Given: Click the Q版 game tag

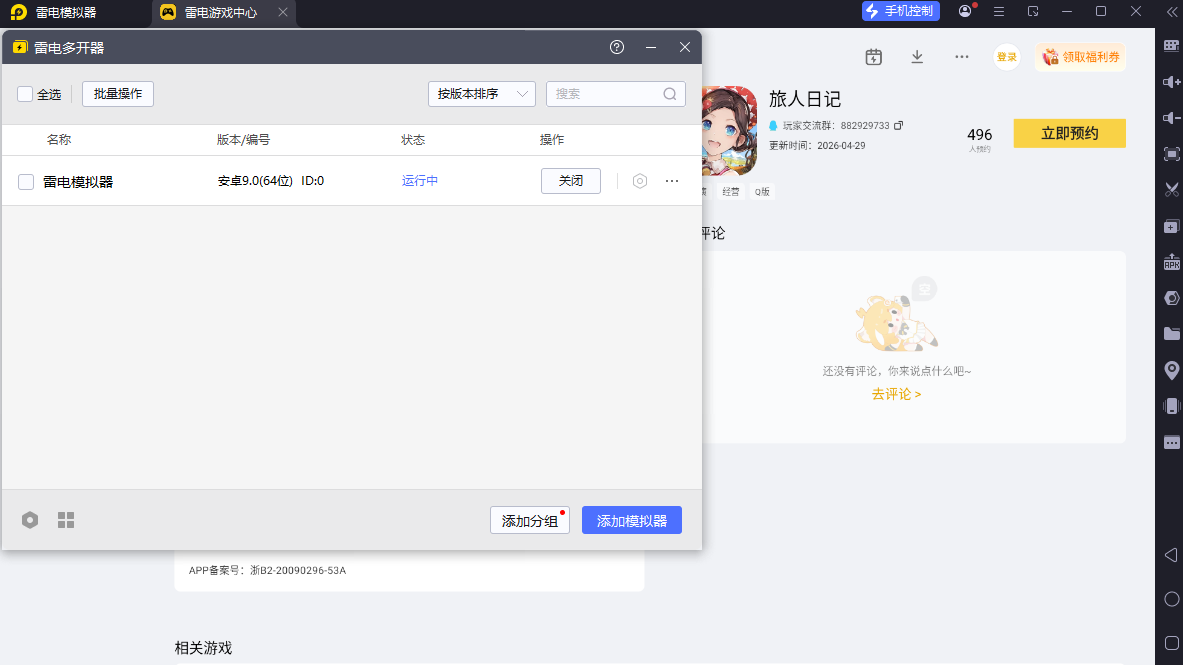Looking at the screenshot, I should click(x=762, y=192).
